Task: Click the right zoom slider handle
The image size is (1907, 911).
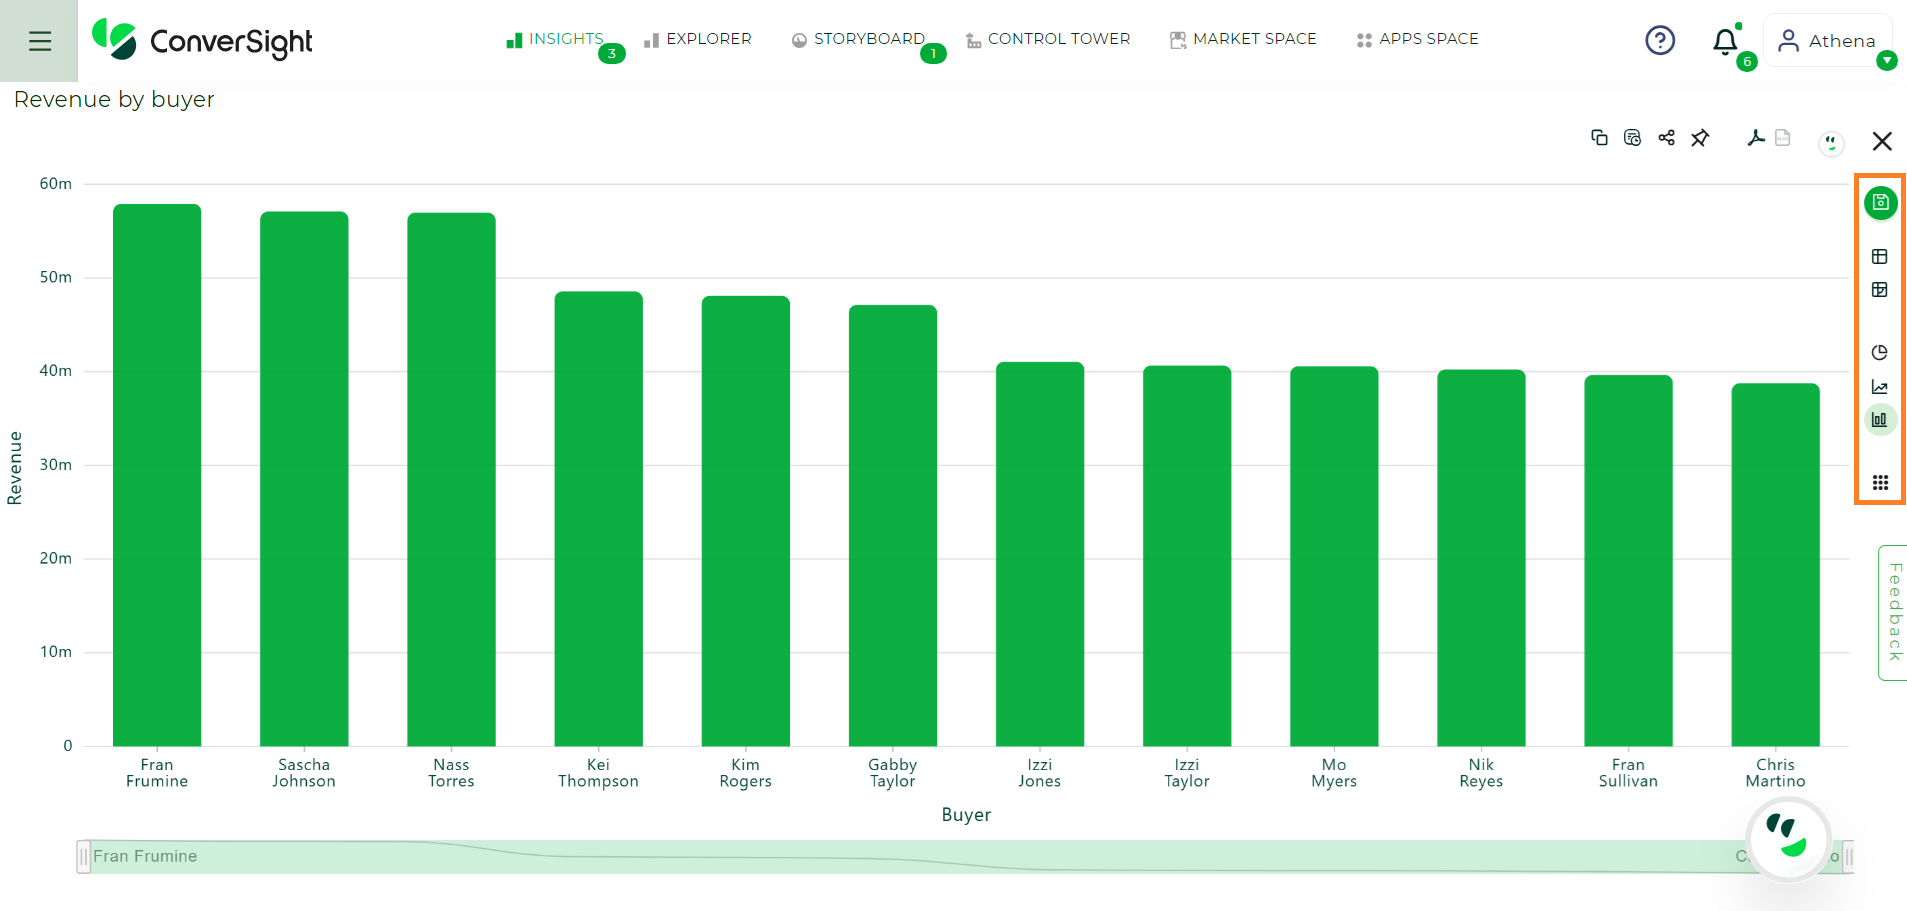Action: coord(1849,857)
